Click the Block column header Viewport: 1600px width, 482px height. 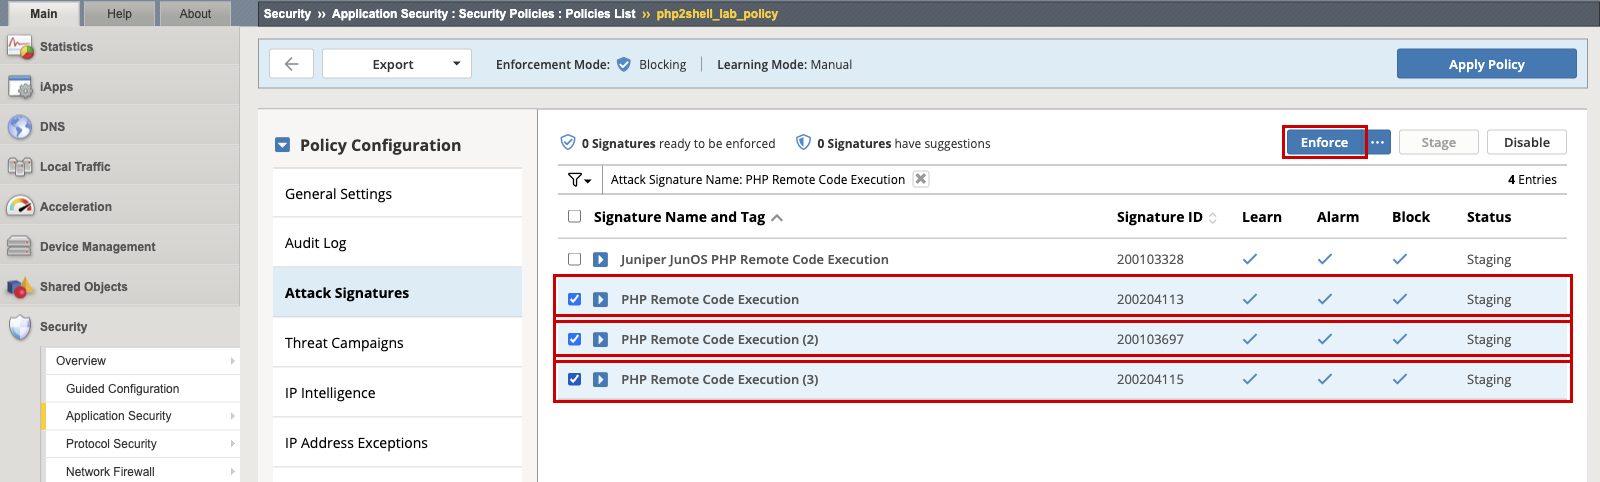click(1411, 217)
